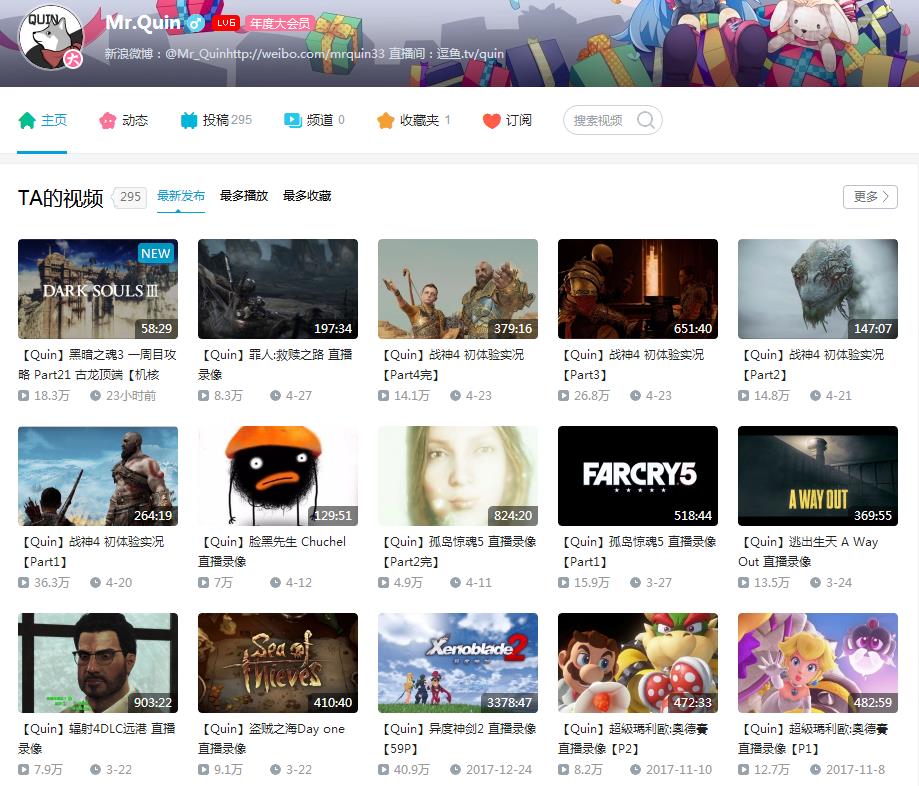Open 战神4 Part4完 thumbnail
Screen dimensions: 919x786
click(458, 289)
